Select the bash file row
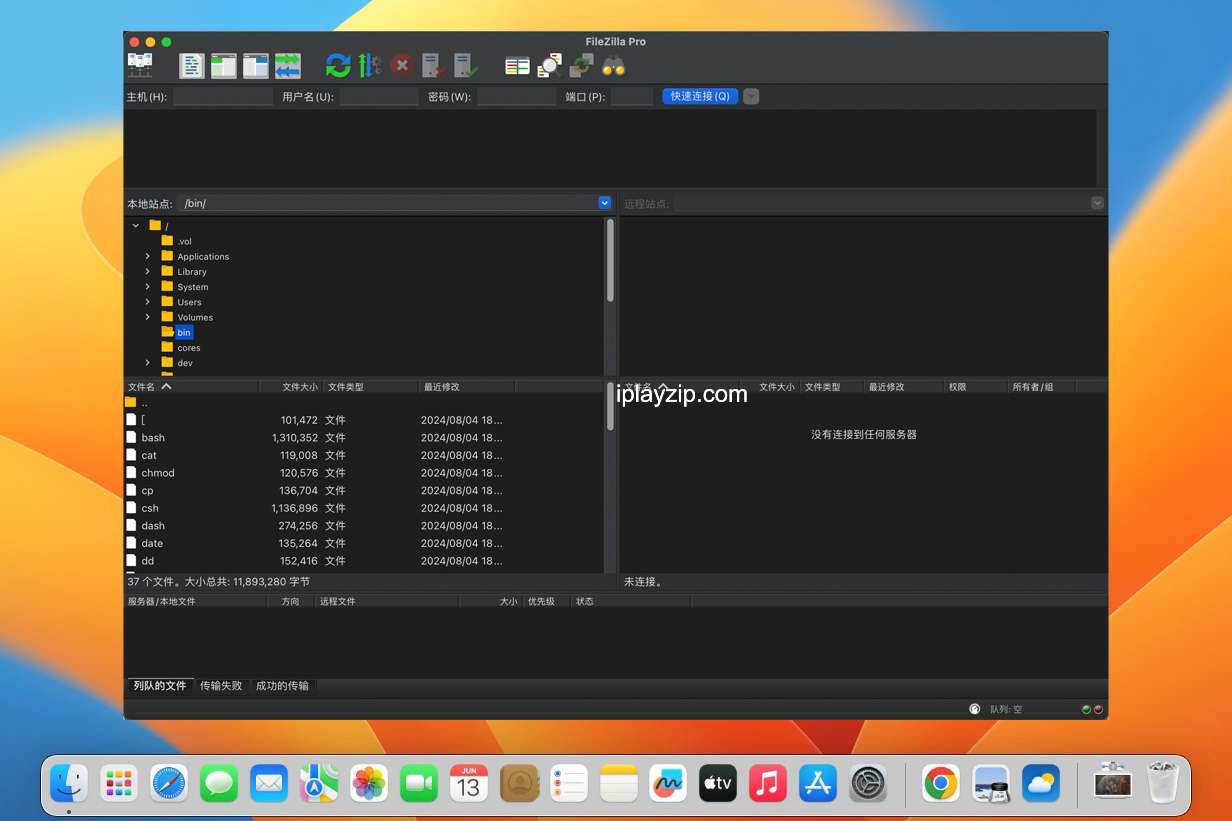 [x=363, y=437]
